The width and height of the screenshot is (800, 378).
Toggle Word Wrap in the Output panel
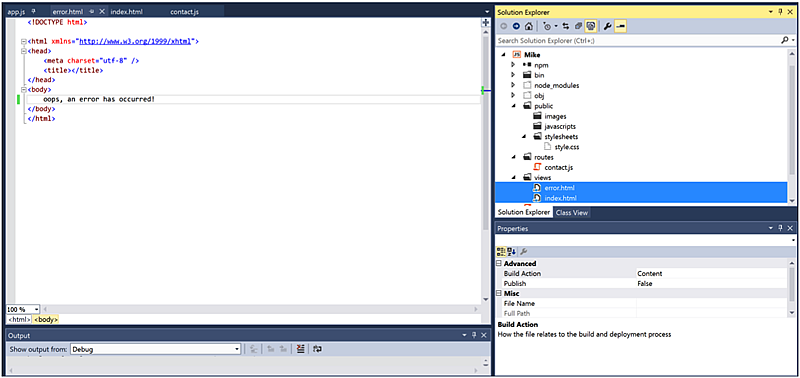(318, 349)
